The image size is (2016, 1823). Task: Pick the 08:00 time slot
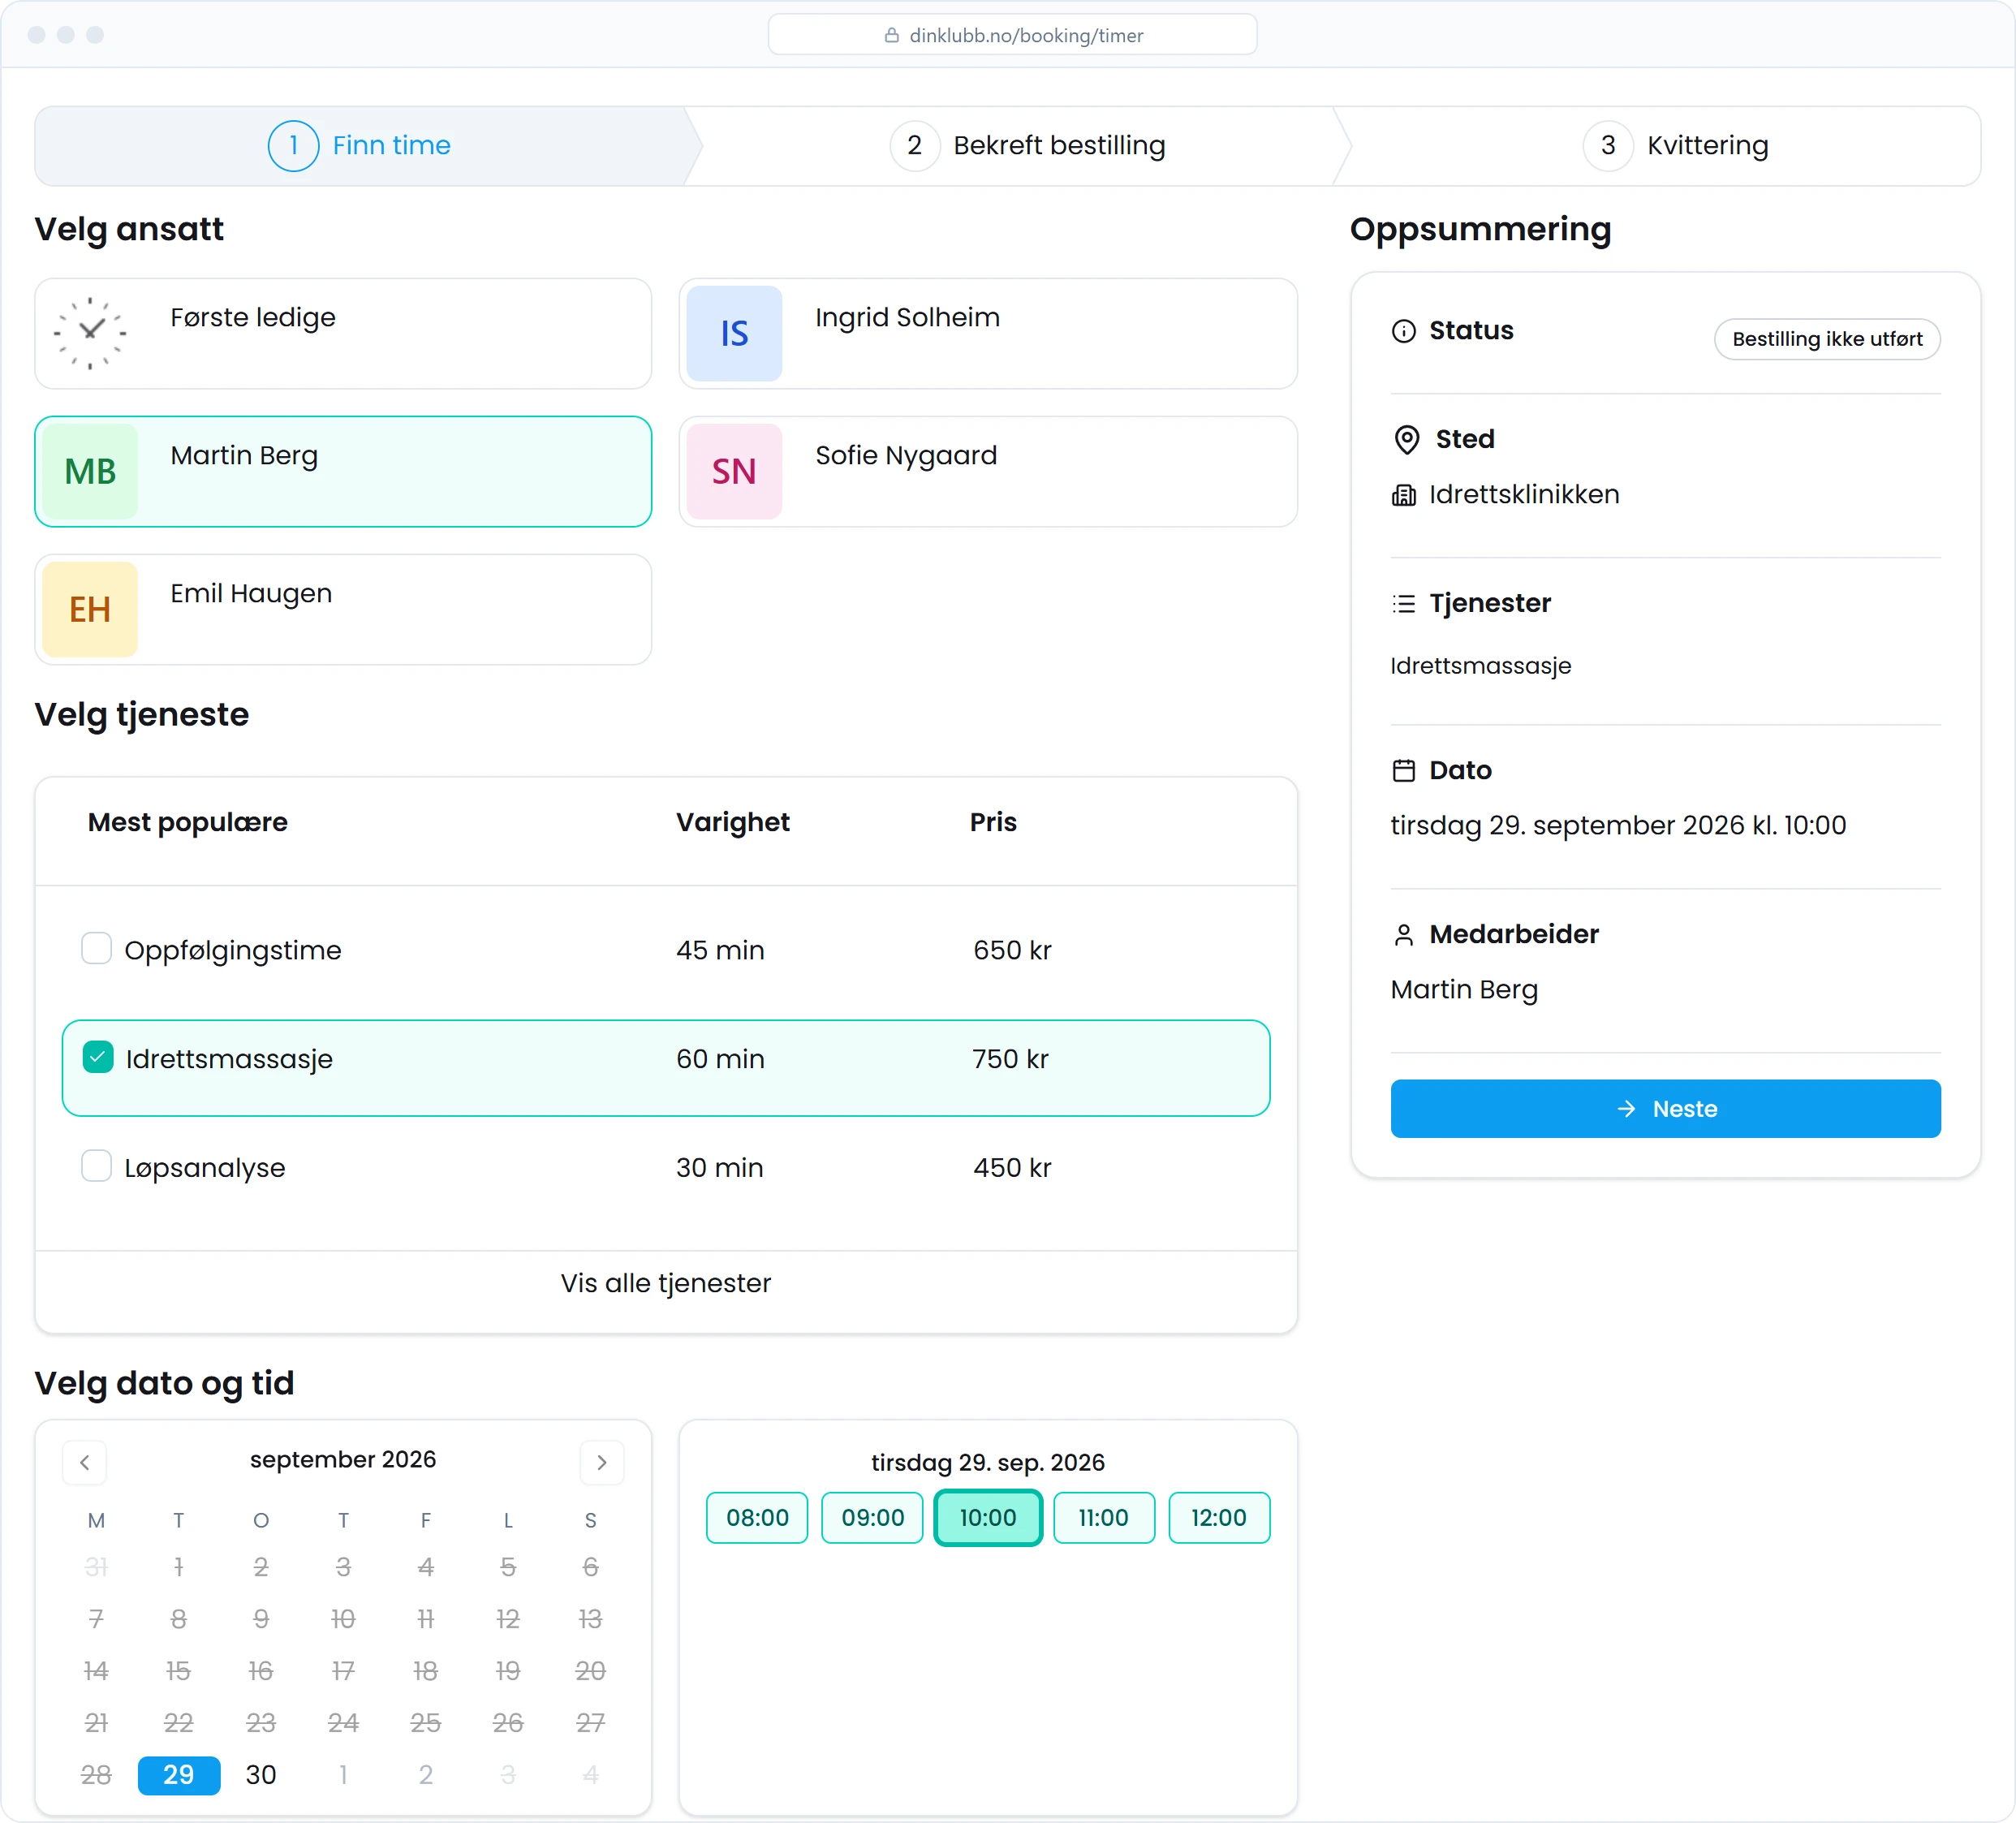coord(757,1517)
